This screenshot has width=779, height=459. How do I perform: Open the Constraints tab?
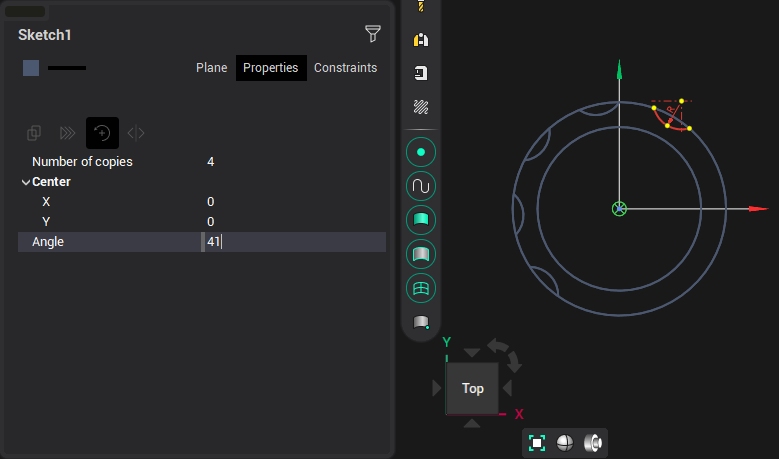tap(345, 68)
